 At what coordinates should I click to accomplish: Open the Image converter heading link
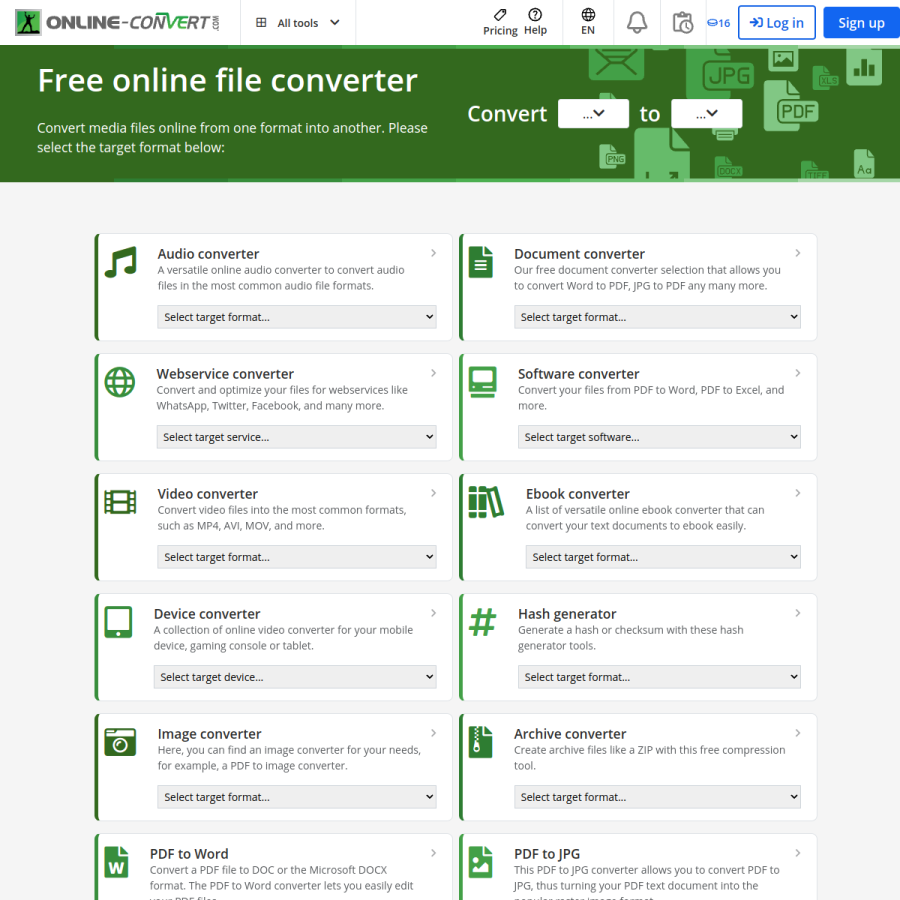point(210,734)
